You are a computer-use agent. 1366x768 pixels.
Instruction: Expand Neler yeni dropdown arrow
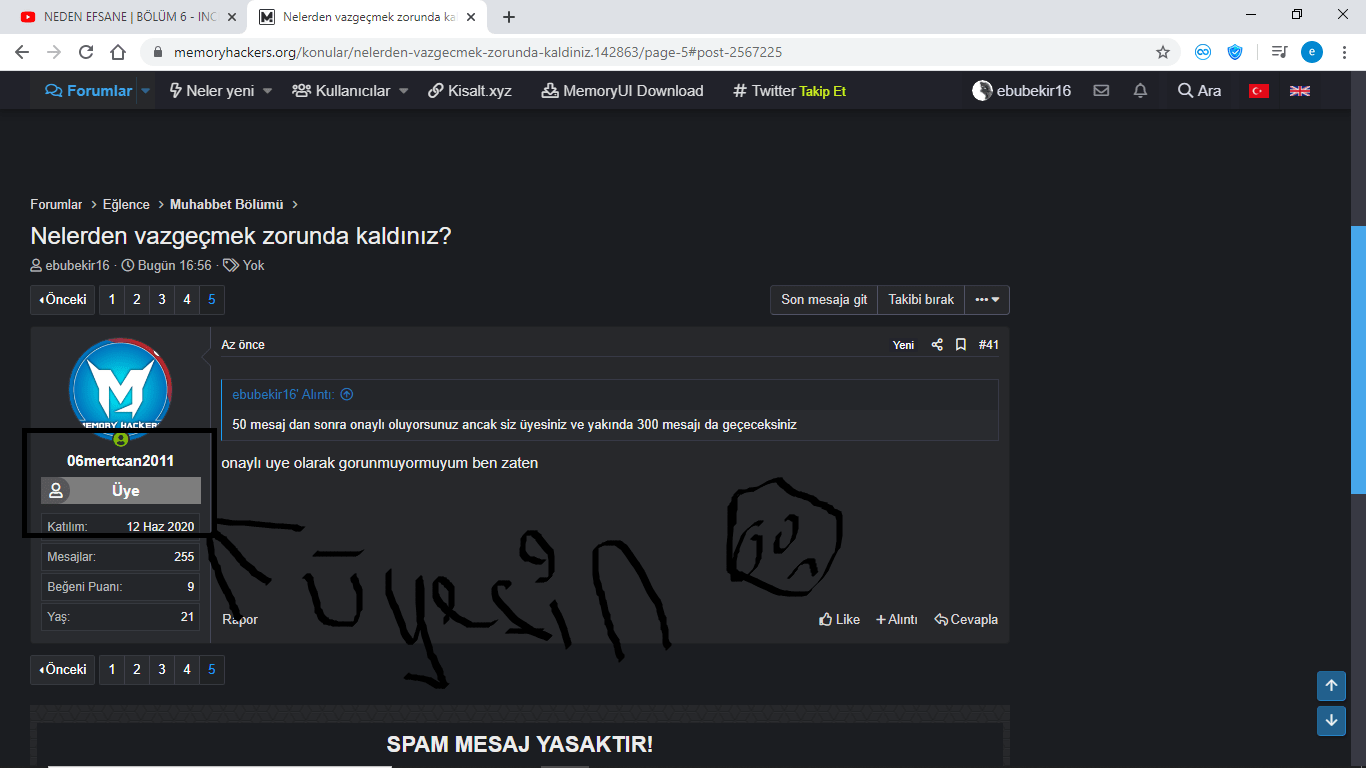267,91
